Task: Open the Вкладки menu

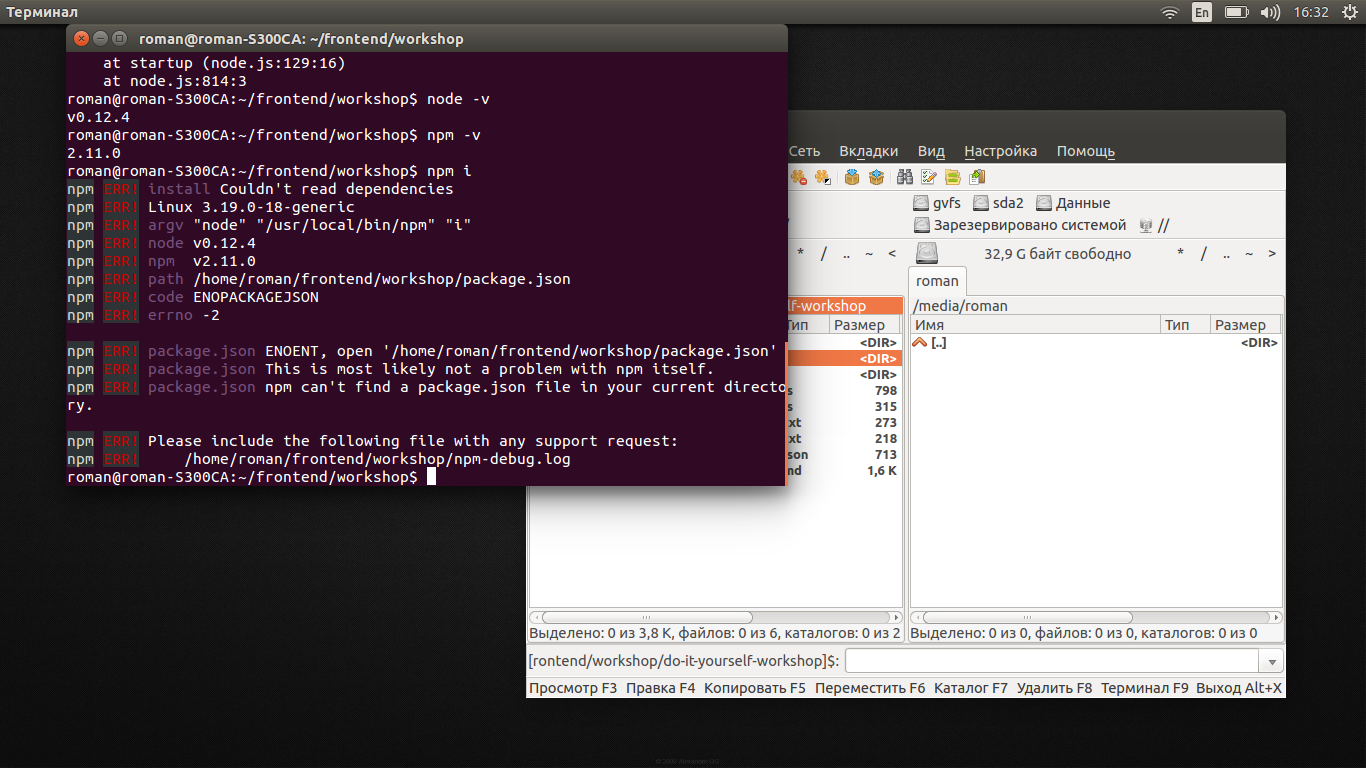Action: coord(868,151)
